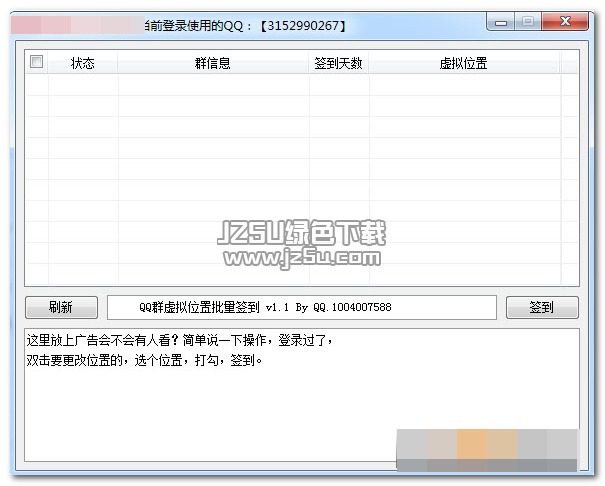
Task: Click the 刷新 refresh button
Action: coord(61,307)
